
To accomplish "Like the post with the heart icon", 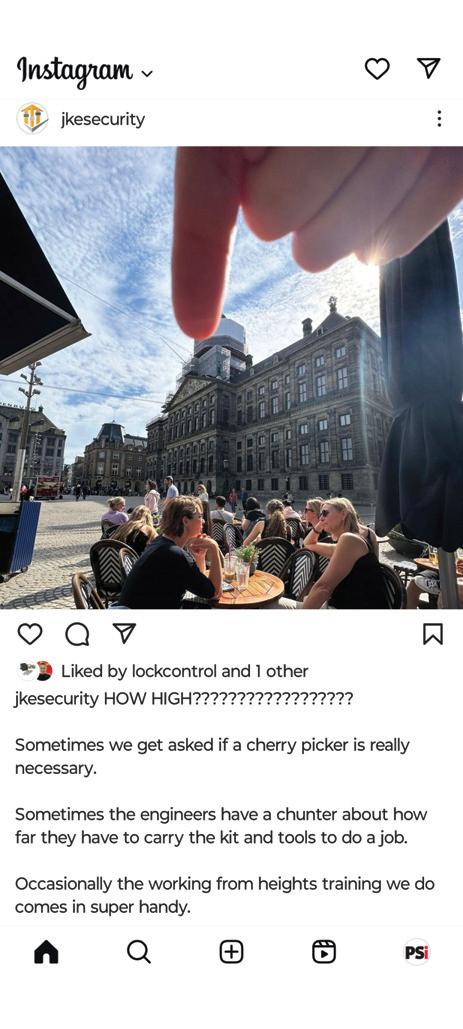I will pos(30,634).
